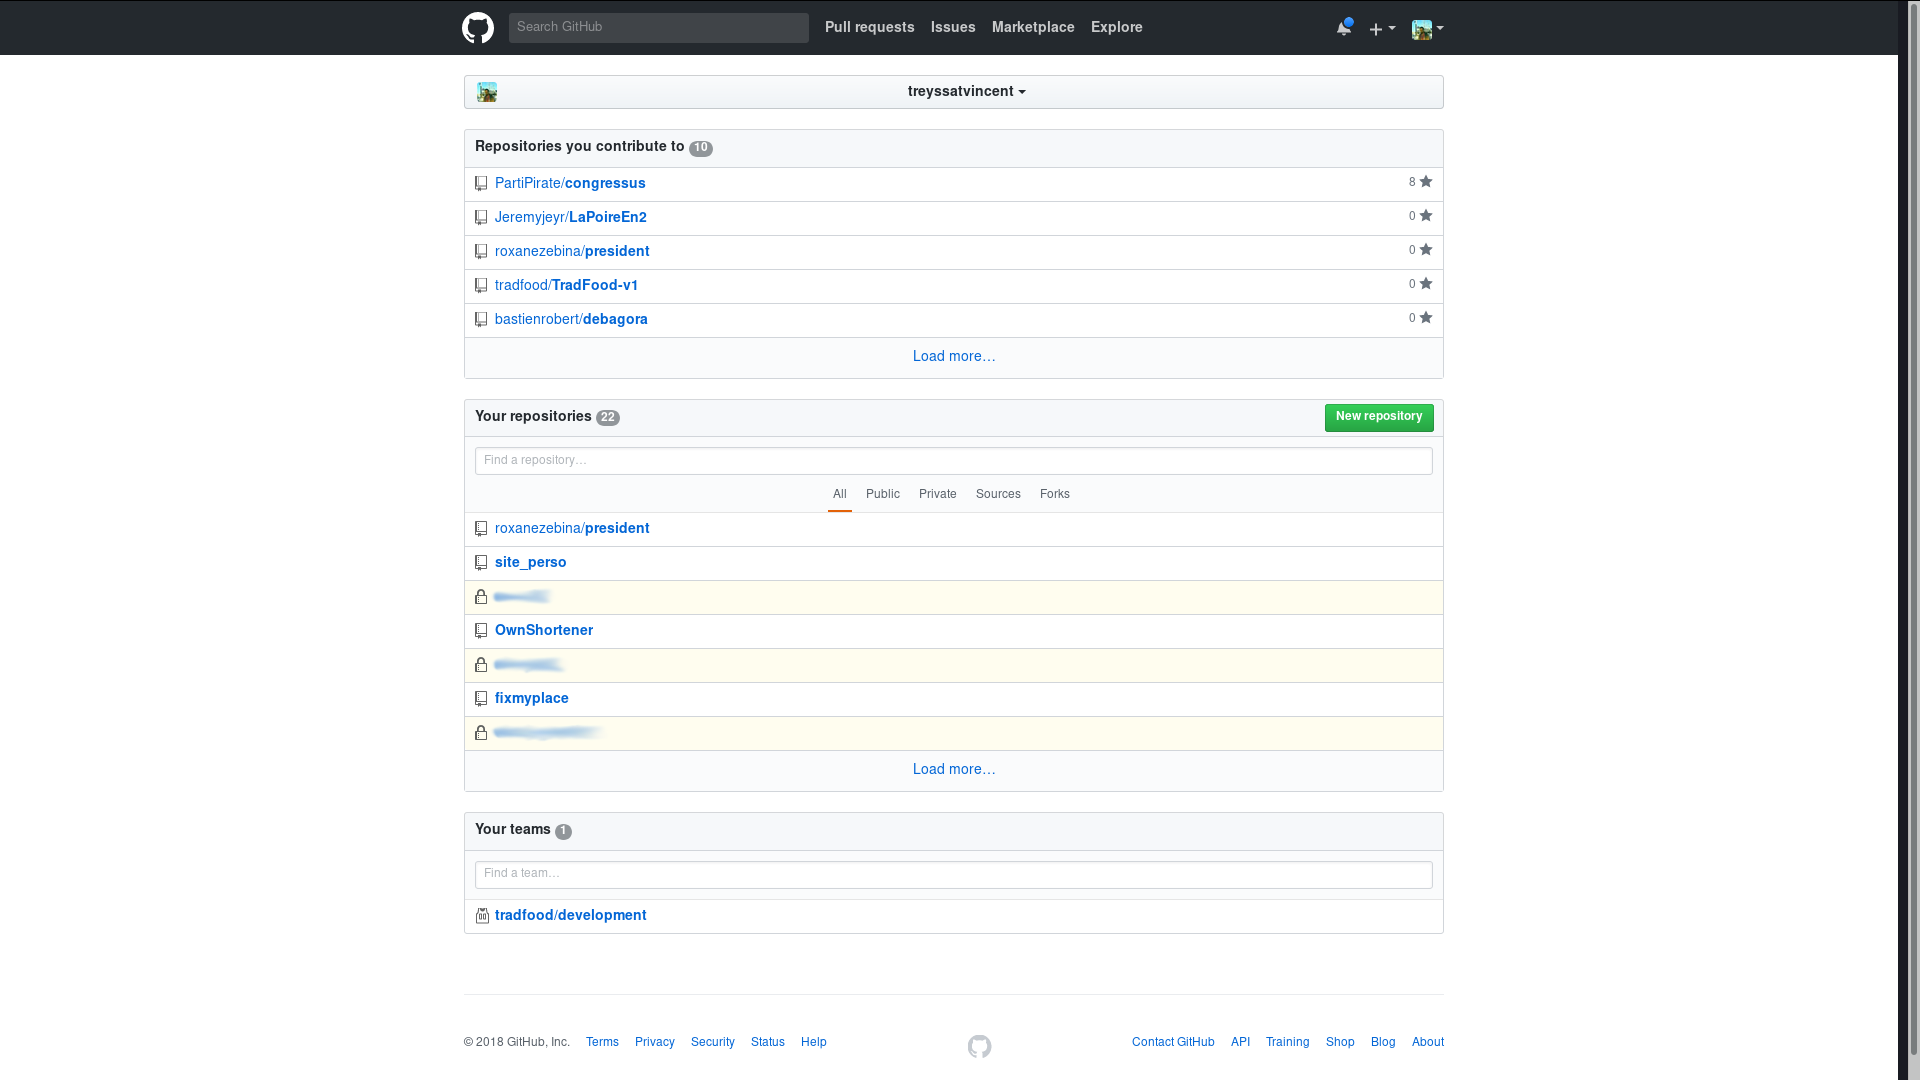Open the bastienrobert/debagora repository link

571,320
